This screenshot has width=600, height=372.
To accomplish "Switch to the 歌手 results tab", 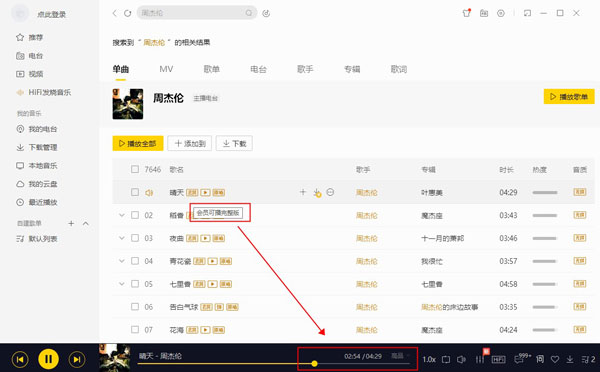I will [305, 69].
